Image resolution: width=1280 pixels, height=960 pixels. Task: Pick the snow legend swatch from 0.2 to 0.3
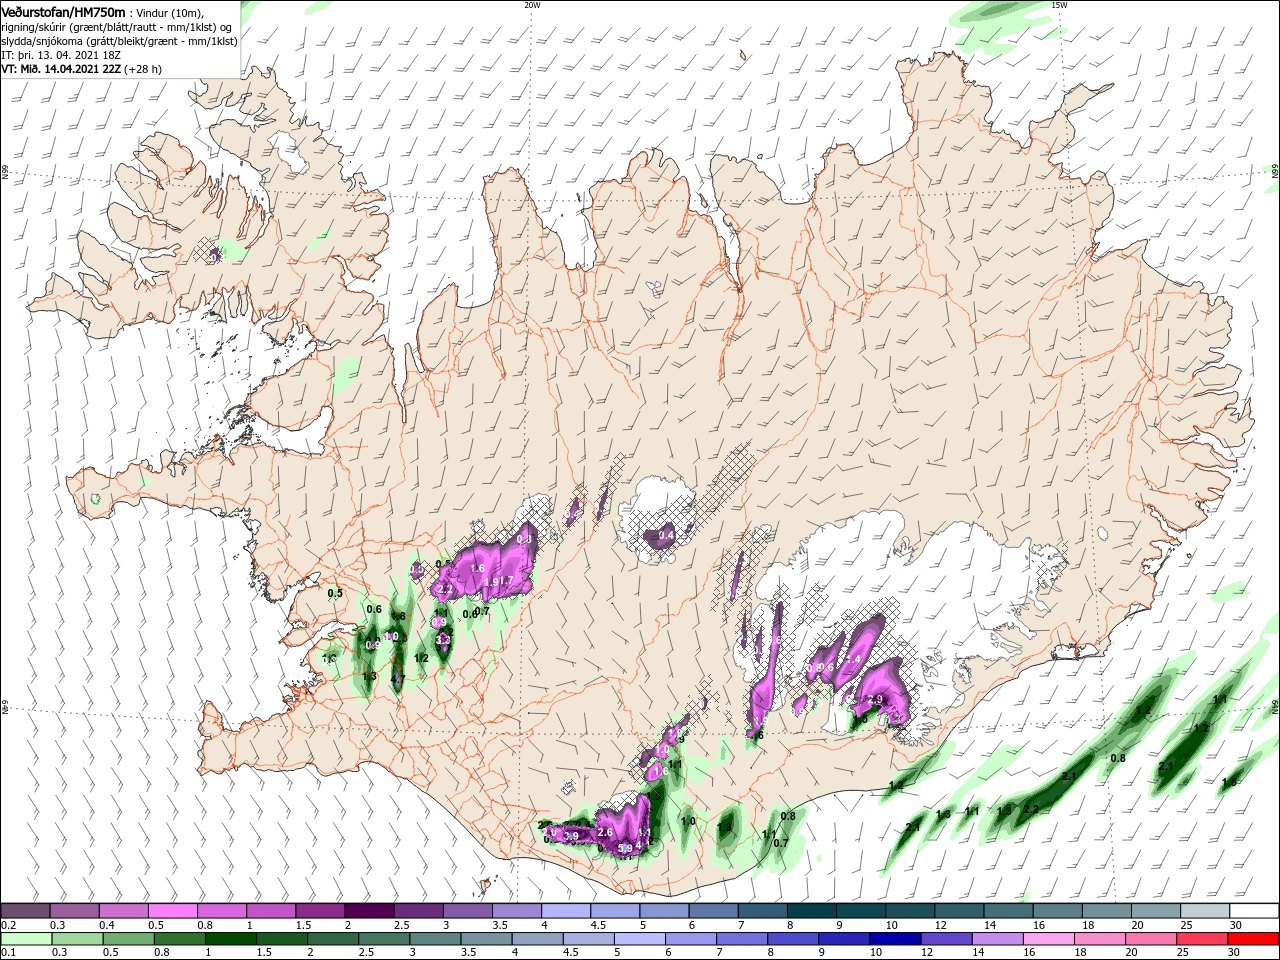25,911
